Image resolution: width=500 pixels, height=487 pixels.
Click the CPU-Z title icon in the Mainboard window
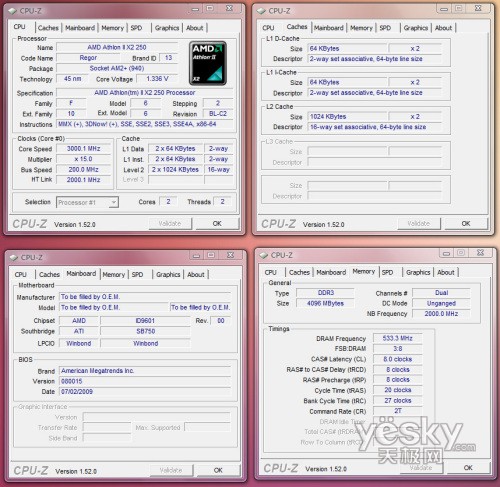point(14,258)
